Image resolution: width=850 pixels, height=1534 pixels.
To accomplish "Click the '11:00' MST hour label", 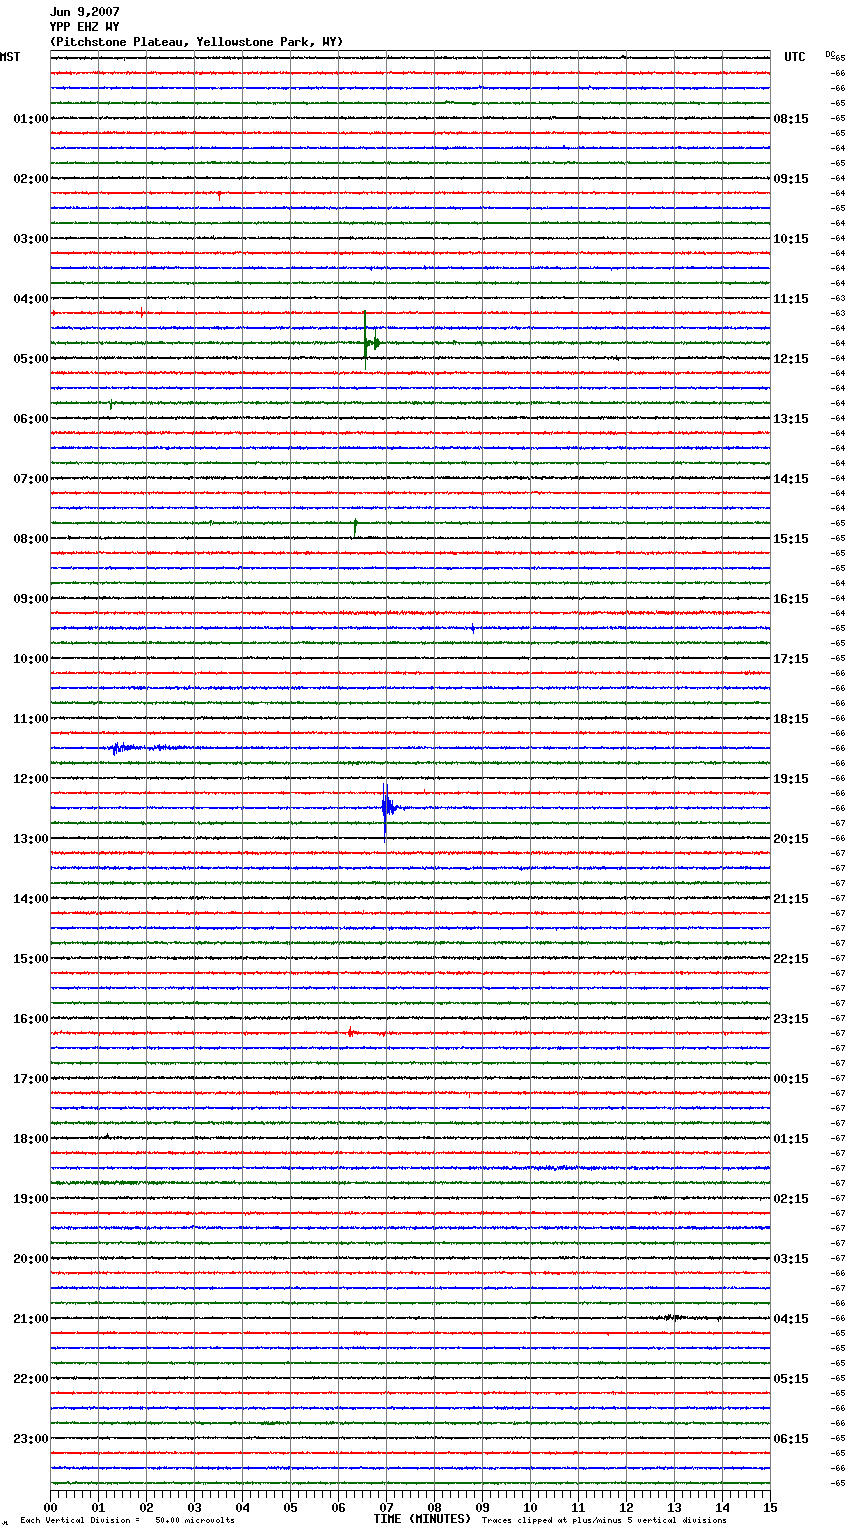I will pyautogui.click(x=31, y=719).
